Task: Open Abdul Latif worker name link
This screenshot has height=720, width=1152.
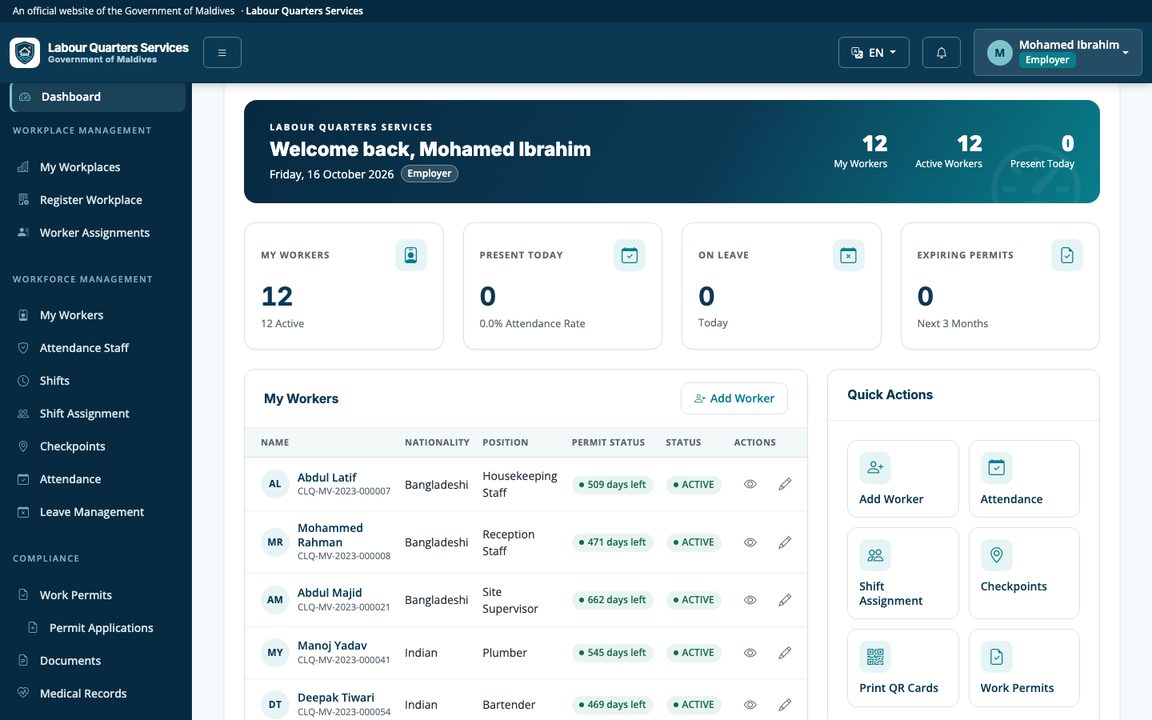Action: pyautogui.click(x=327, y=478)
